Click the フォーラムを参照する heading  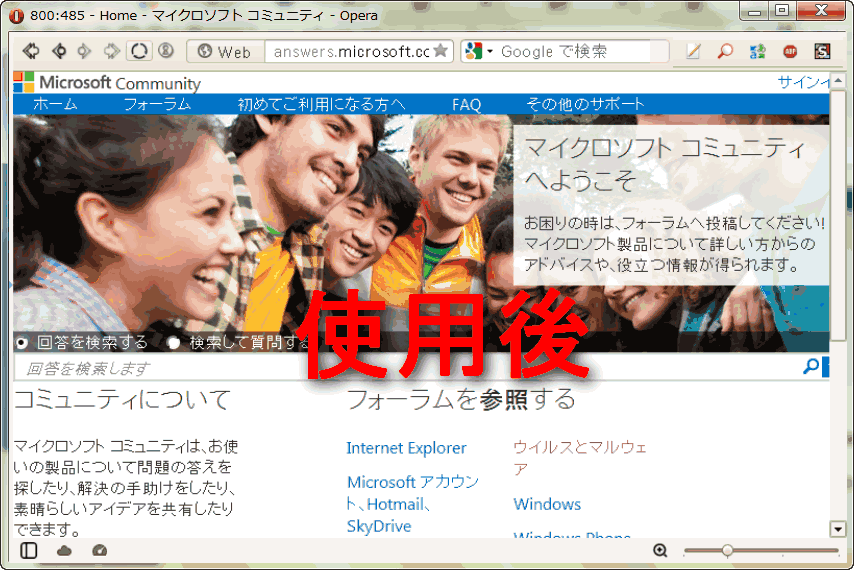[x=461, y=400]
